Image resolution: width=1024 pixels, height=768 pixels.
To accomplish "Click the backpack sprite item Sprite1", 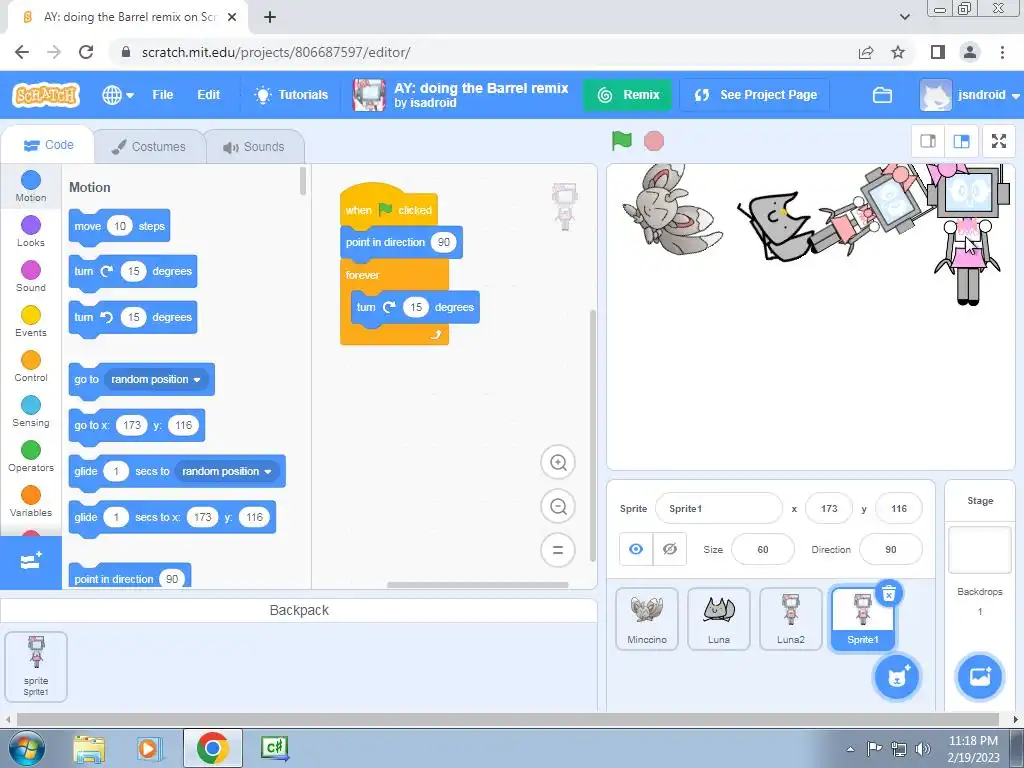I will coord(36,667).
